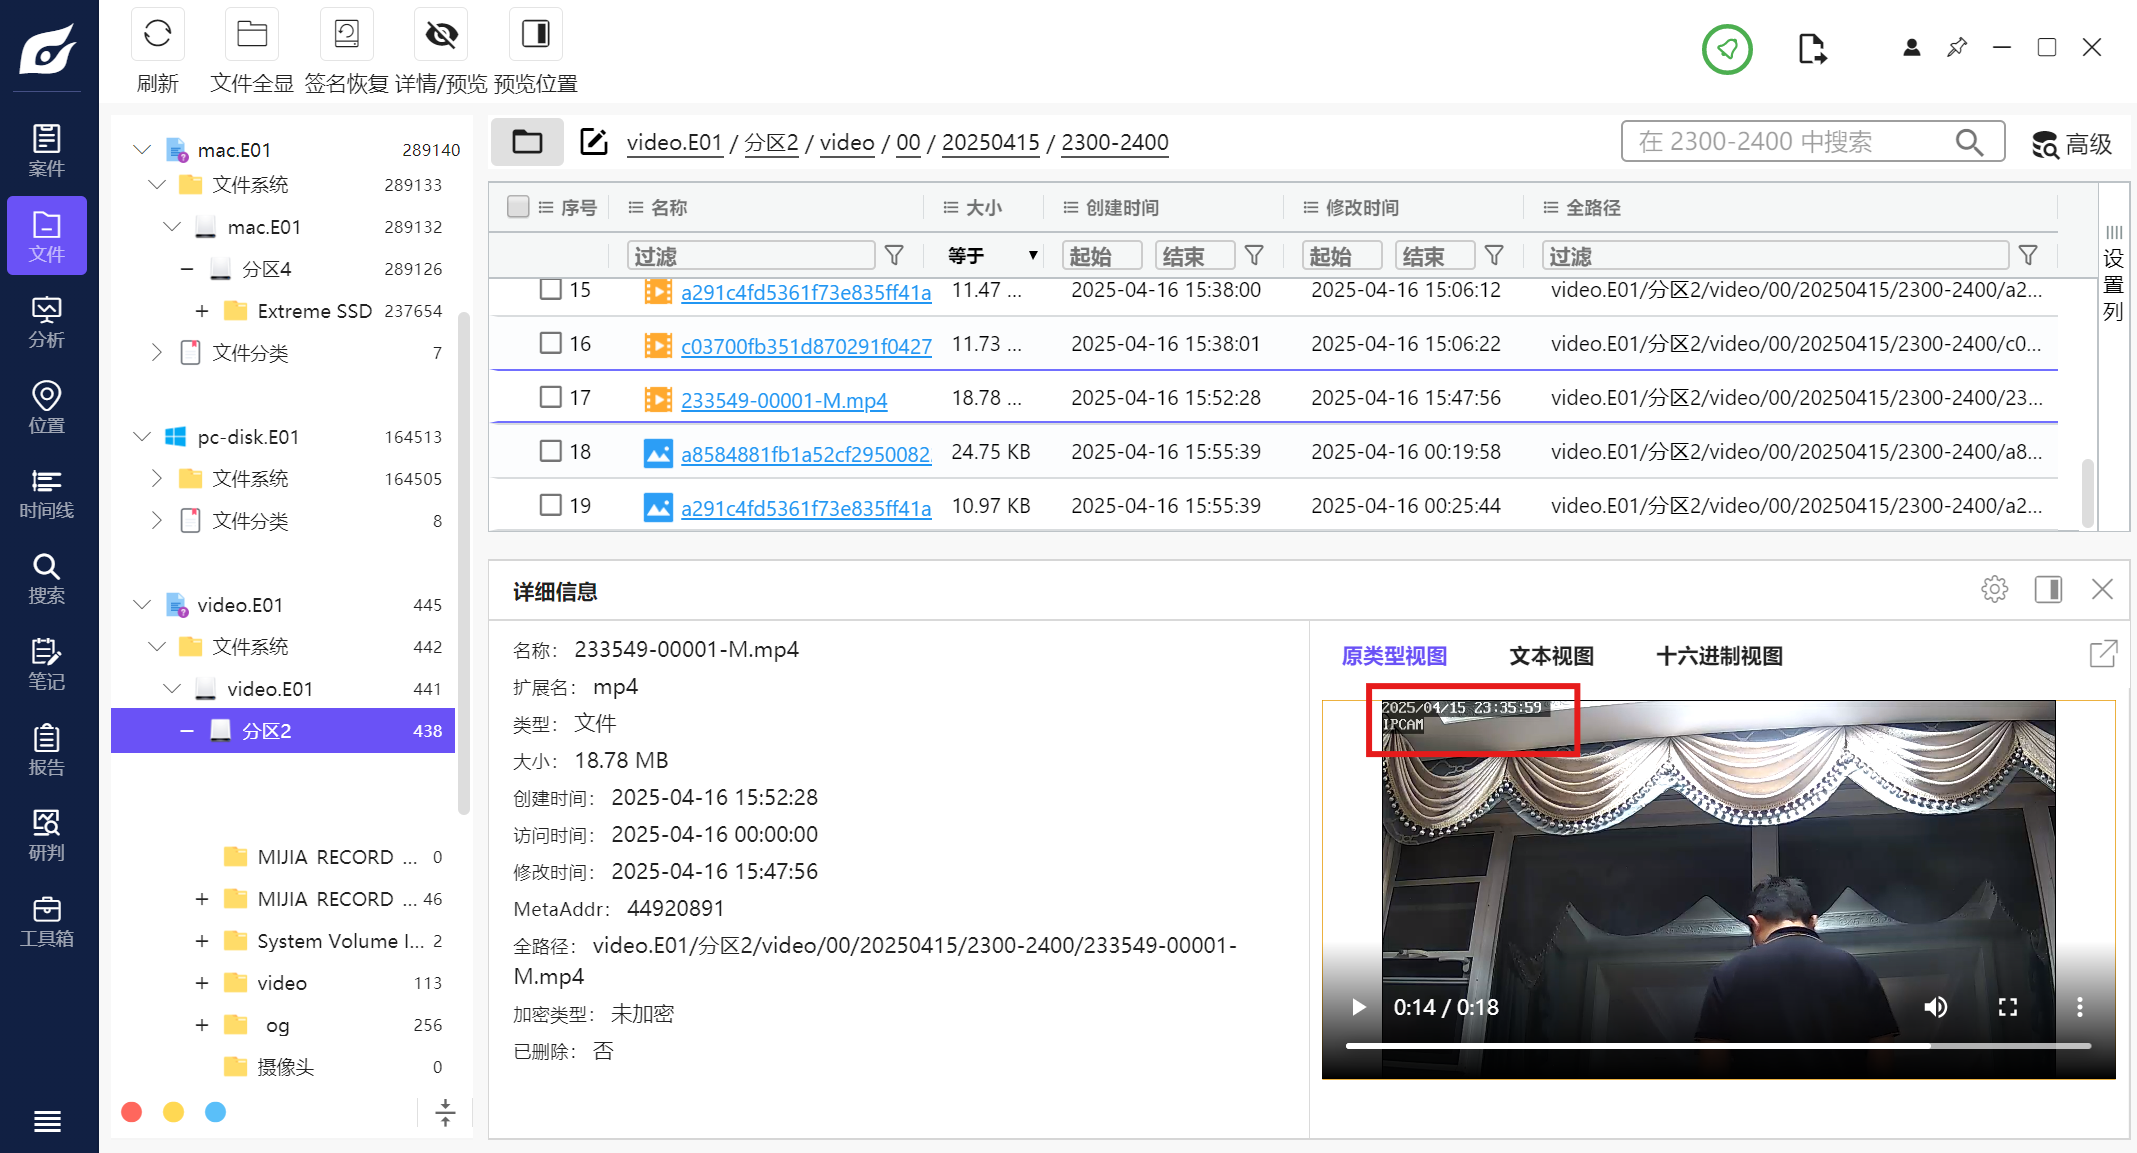Open file 233549-00001-M.mp4 link

pyautogui.click(x=784, y=400)
